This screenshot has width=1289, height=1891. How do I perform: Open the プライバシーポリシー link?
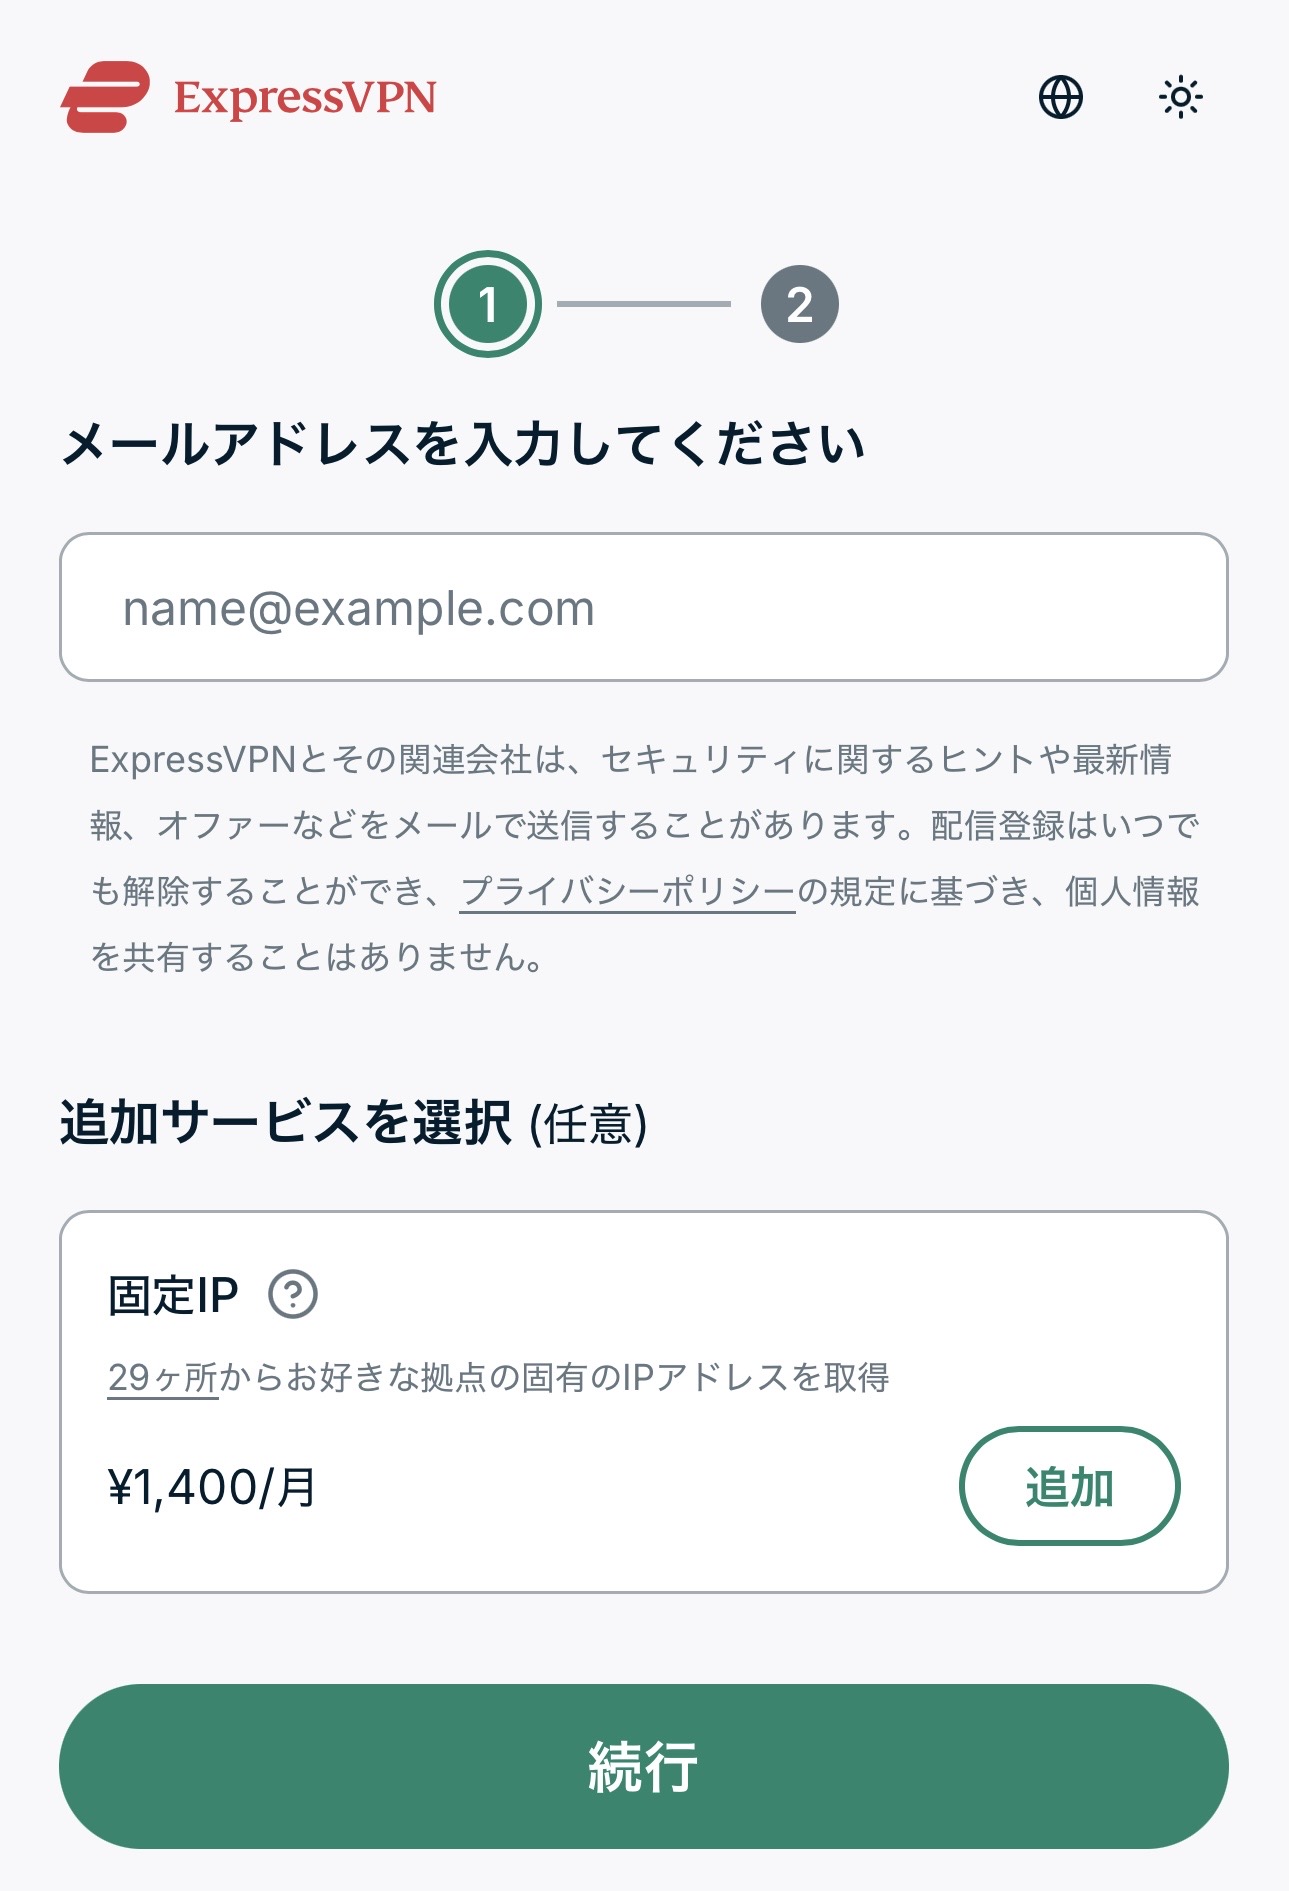click(x=628, y=891)
